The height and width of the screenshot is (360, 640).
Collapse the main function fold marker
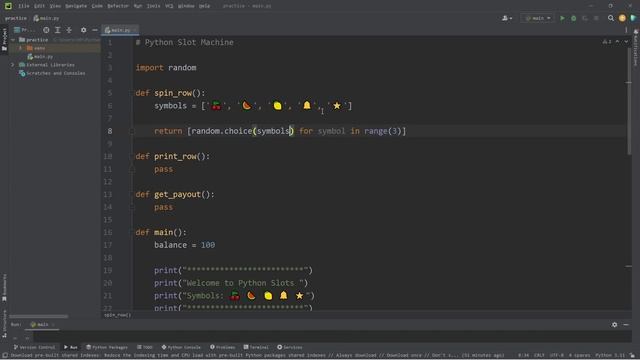pyautogui.click(x=132, y=232)
